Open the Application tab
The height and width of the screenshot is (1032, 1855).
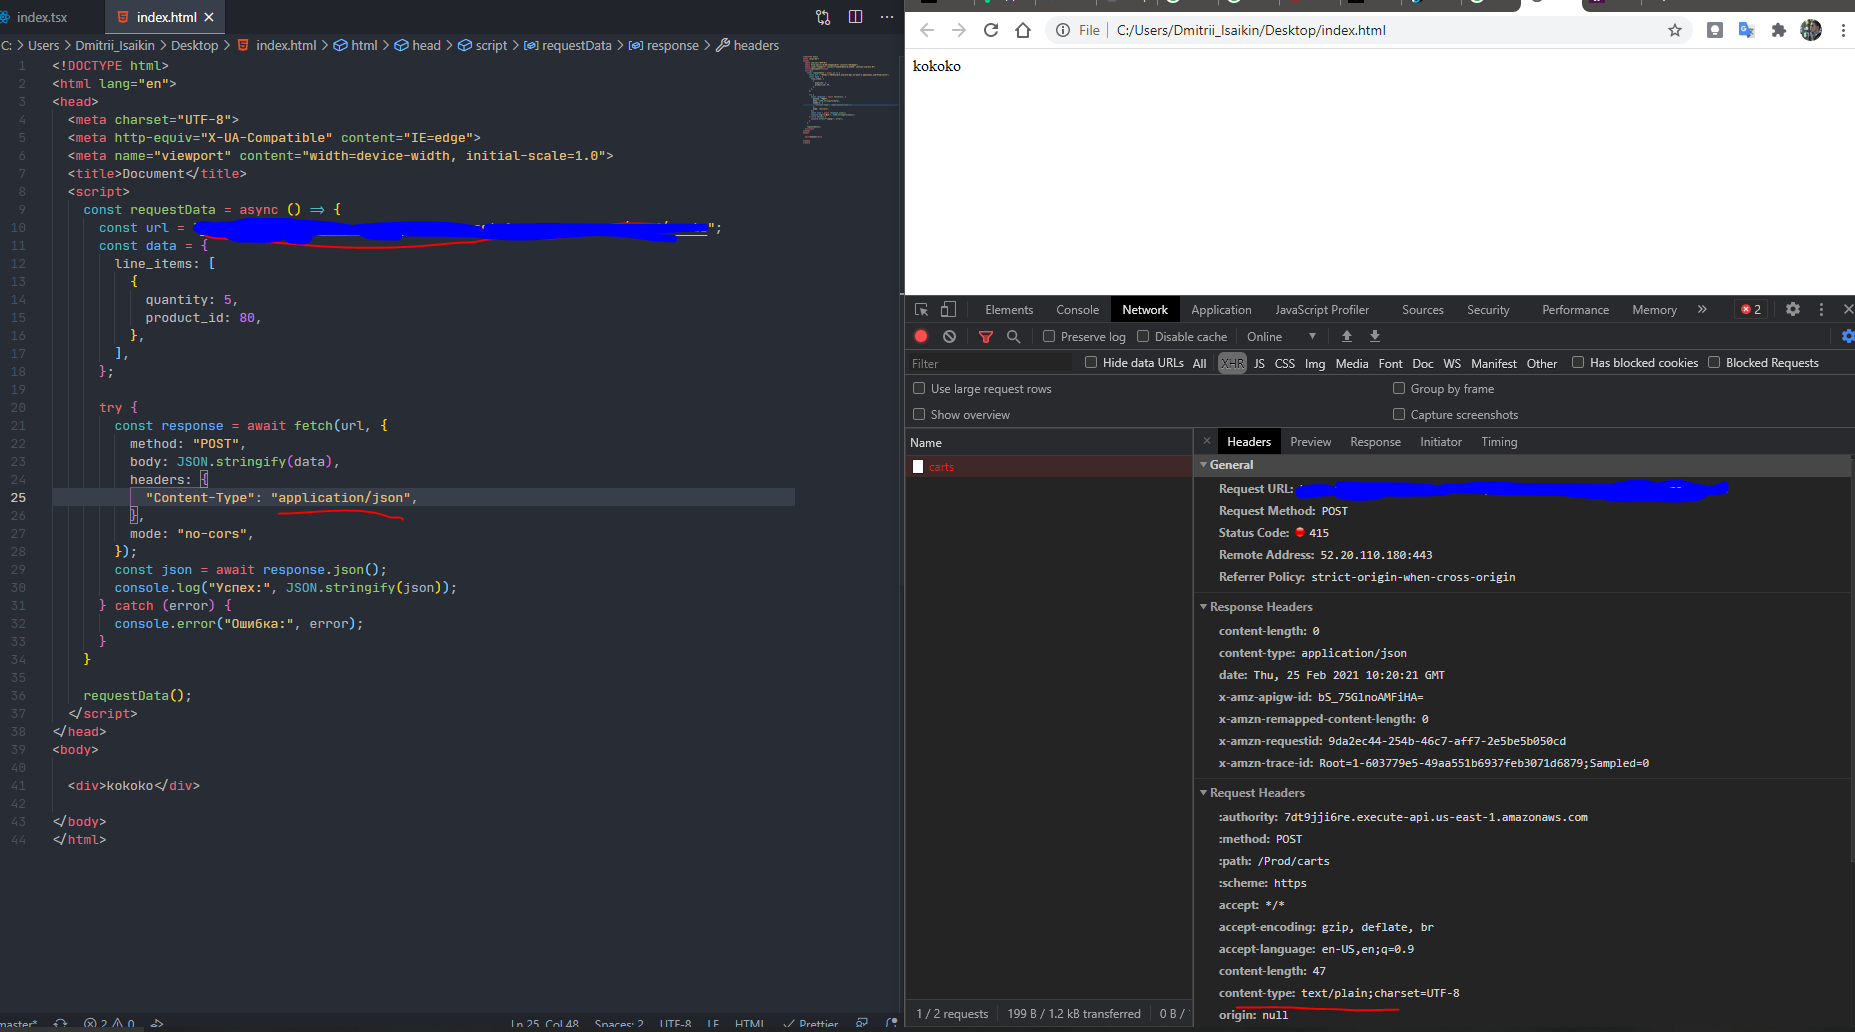[x=1221, y=310]
